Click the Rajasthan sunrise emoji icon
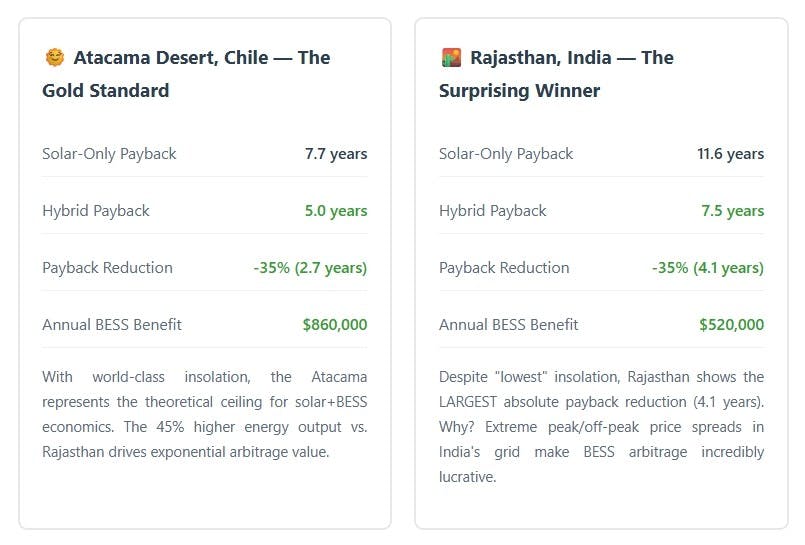Viewport: 805px width, 545px height. [451, 58]
